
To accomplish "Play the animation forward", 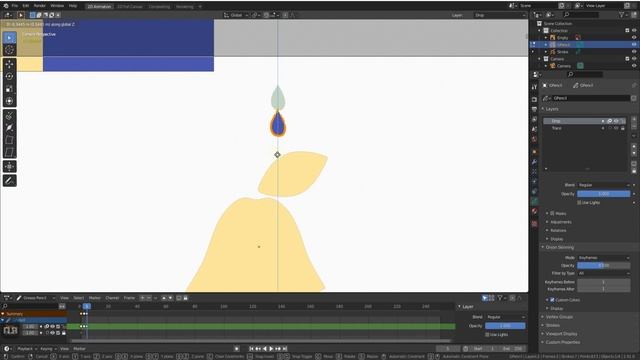I will click(x=271, y=349).
